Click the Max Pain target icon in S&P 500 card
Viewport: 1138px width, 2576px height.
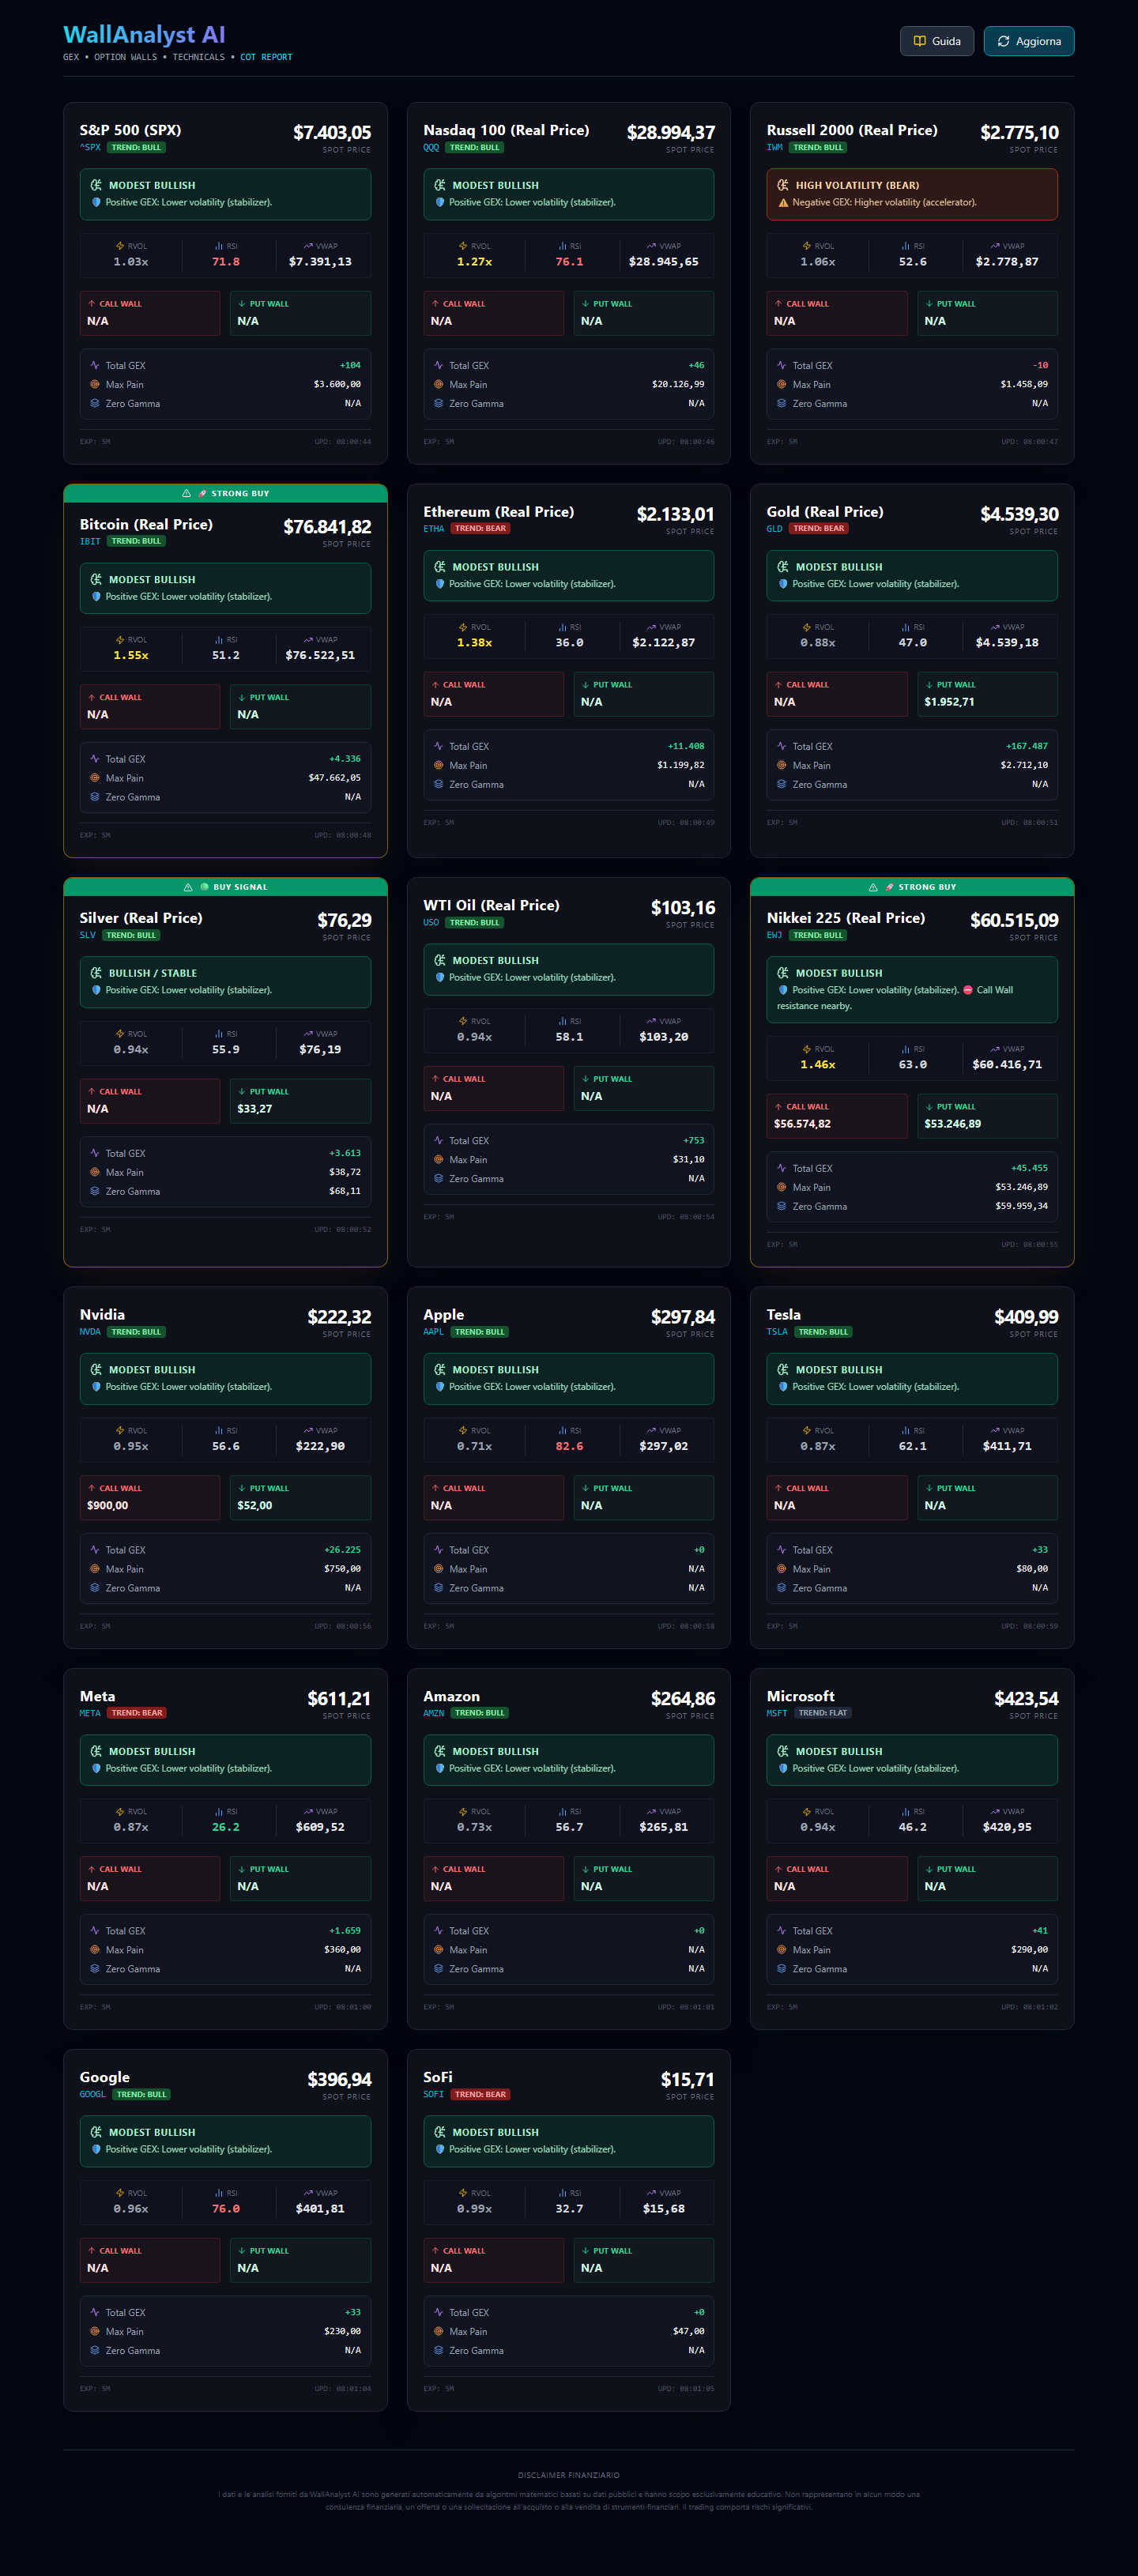pyautogui.click(x=95, y=384)
